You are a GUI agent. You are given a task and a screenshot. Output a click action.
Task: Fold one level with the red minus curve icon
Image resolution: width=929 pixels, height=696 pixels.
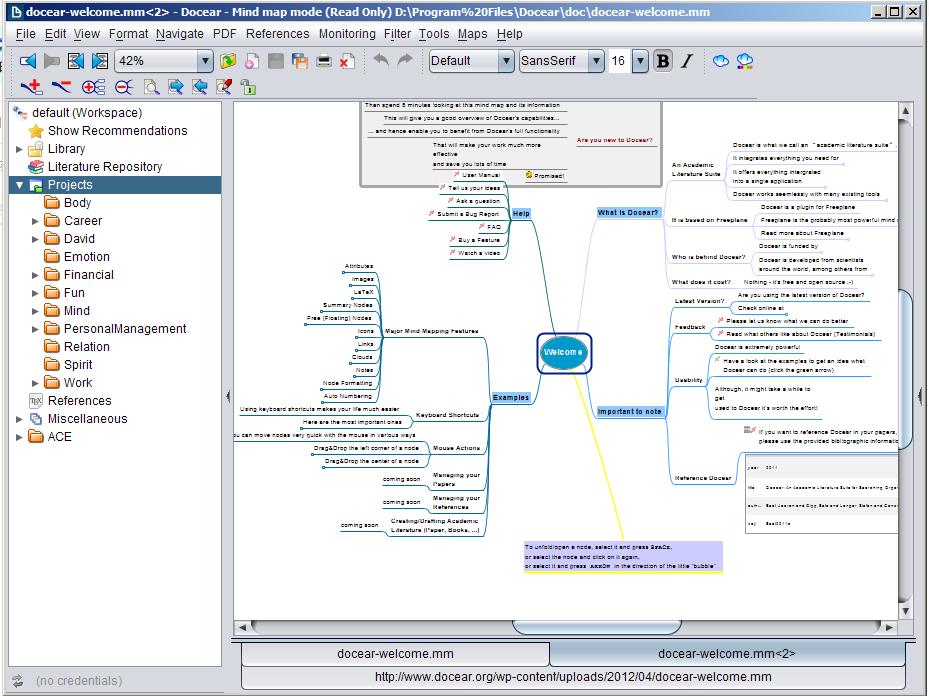click(x=61, y=87)
